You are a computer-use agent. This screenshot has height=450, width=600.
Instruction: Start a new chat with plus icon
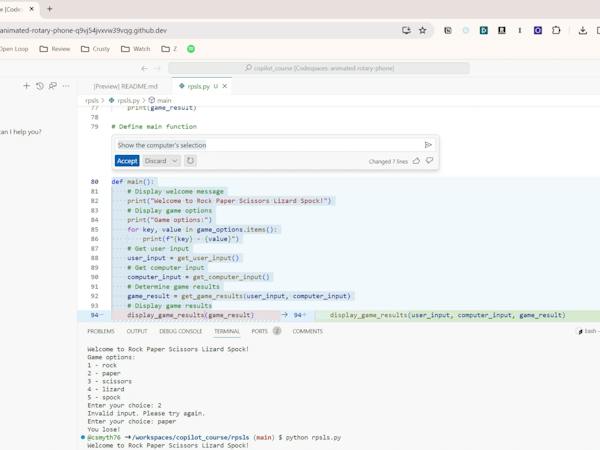tap(26, 86)
